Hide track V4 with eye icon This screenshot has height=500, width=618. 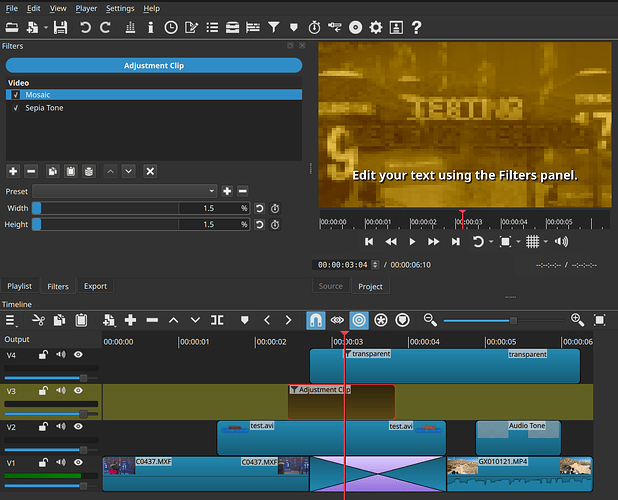coord(78,355)
